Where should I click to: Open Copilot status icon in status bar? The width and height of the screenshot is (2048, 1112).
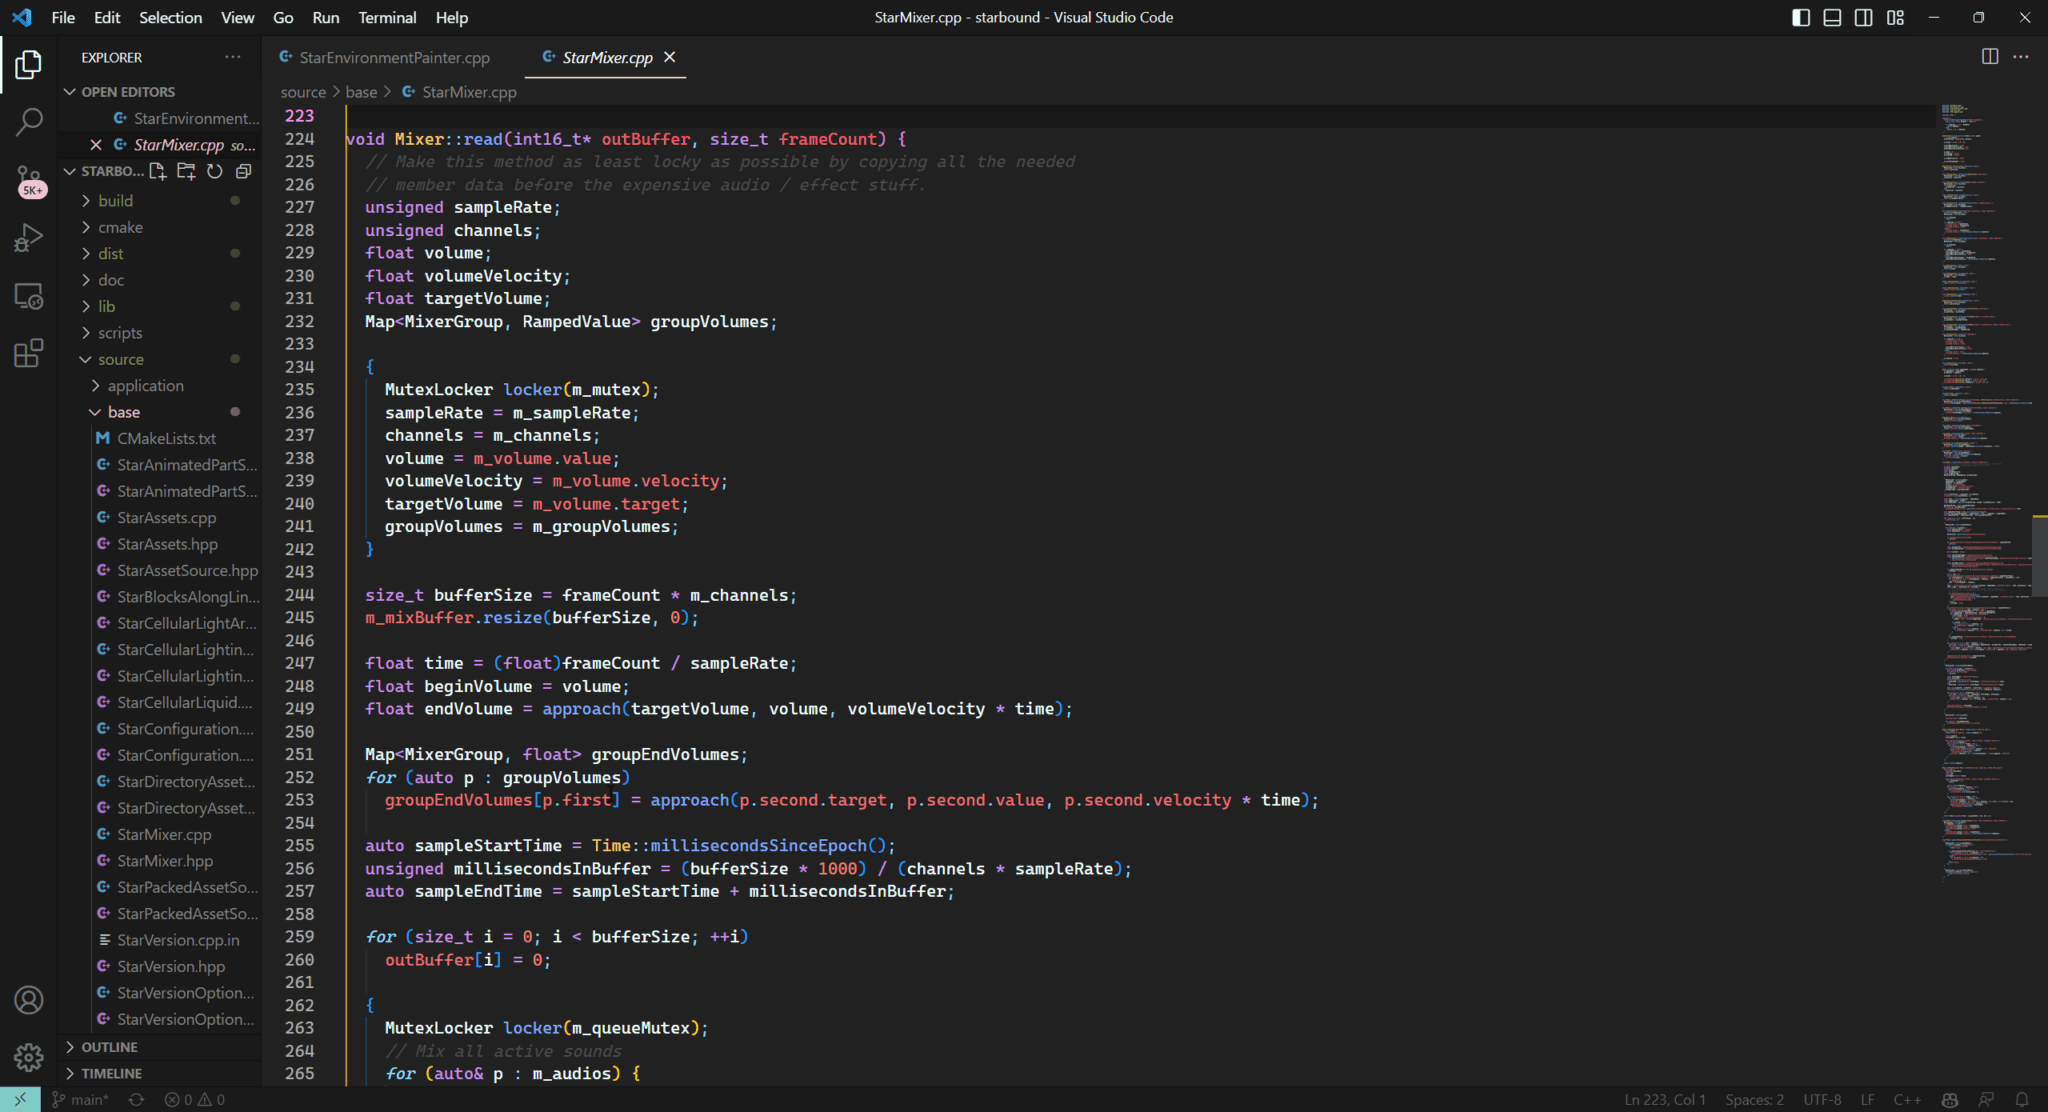[1950, 1099]
